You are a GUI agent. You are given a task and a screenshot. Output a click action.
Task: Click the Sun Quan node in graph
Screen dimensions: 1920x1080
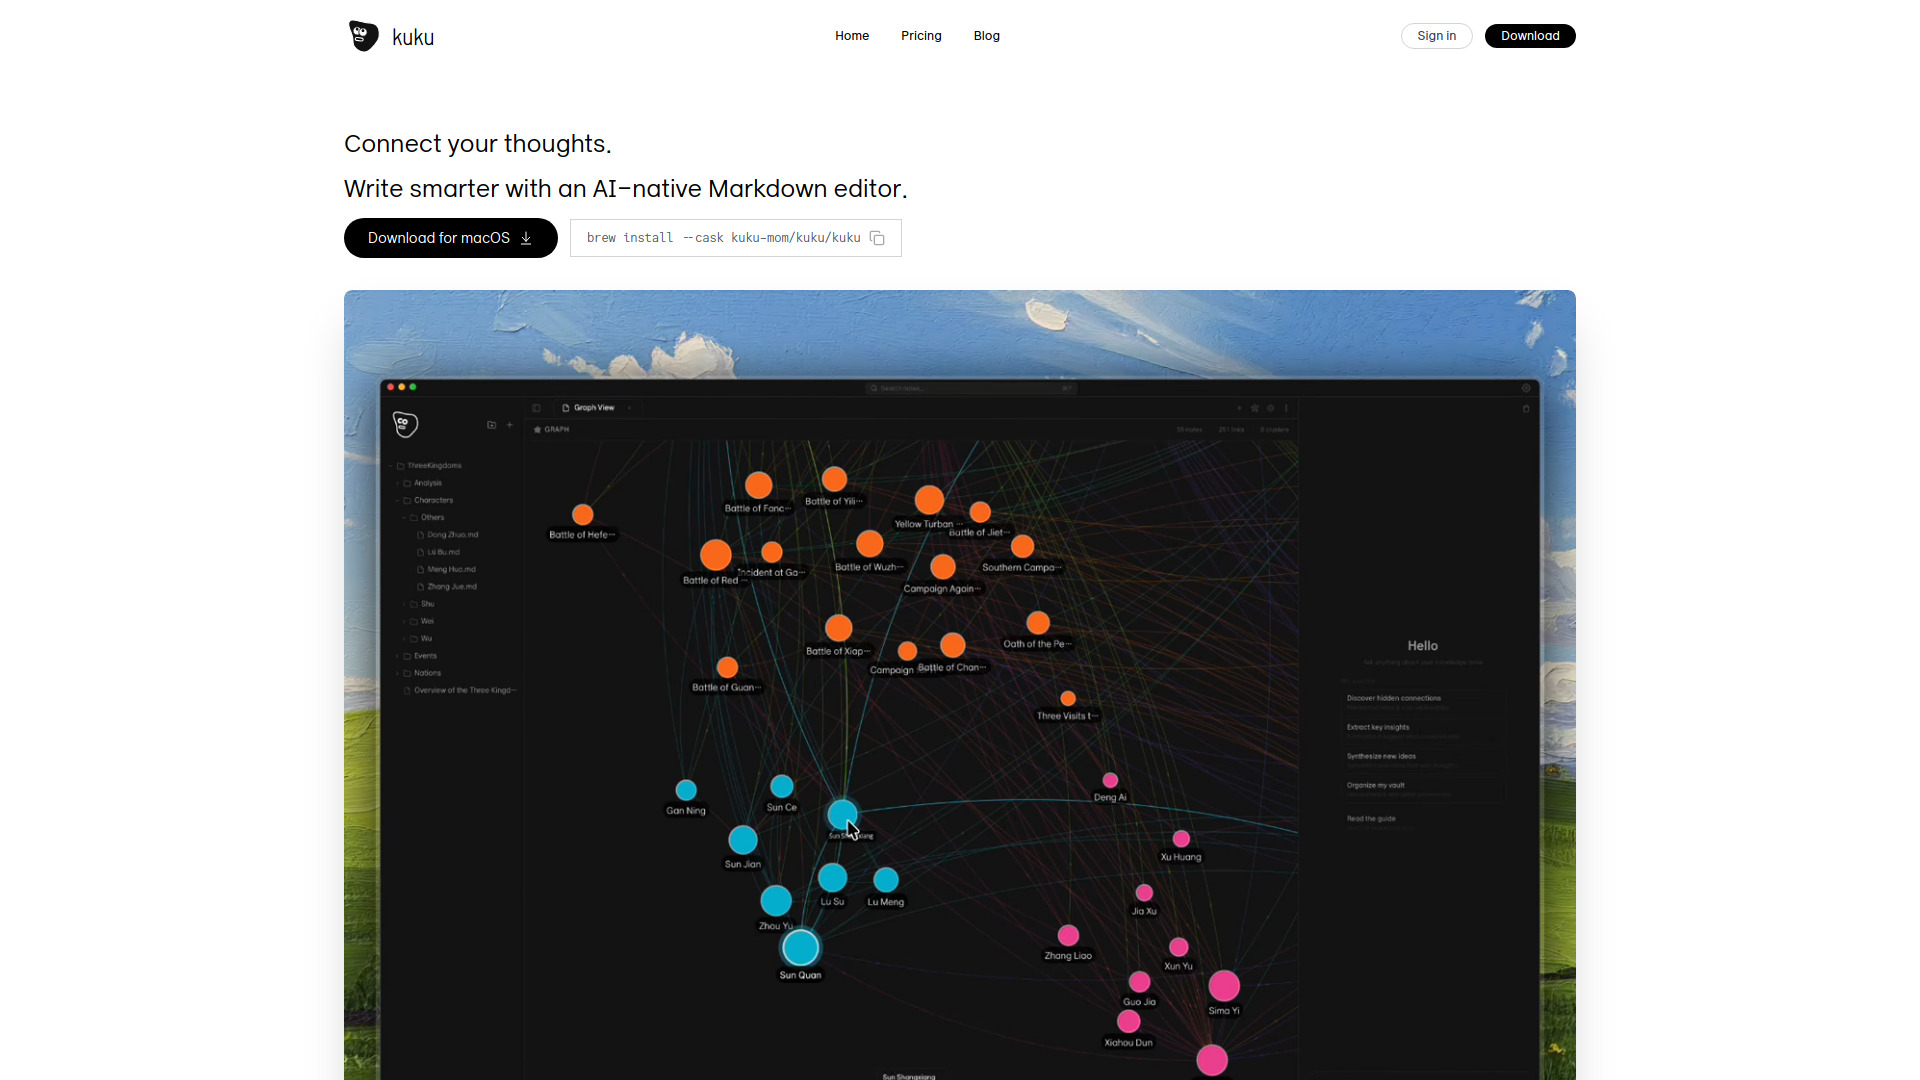(x=800, y=947)
